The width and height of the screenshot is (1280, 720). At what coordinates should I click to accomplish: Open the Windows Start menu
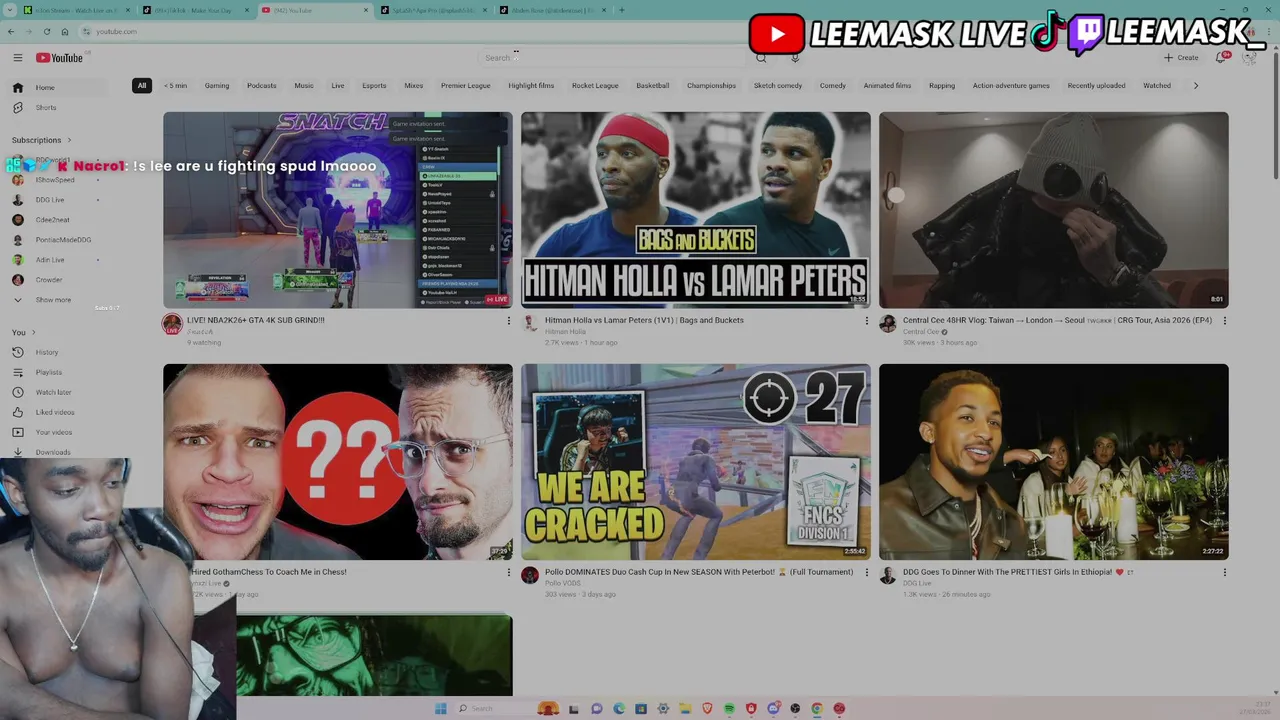[441, 708]
